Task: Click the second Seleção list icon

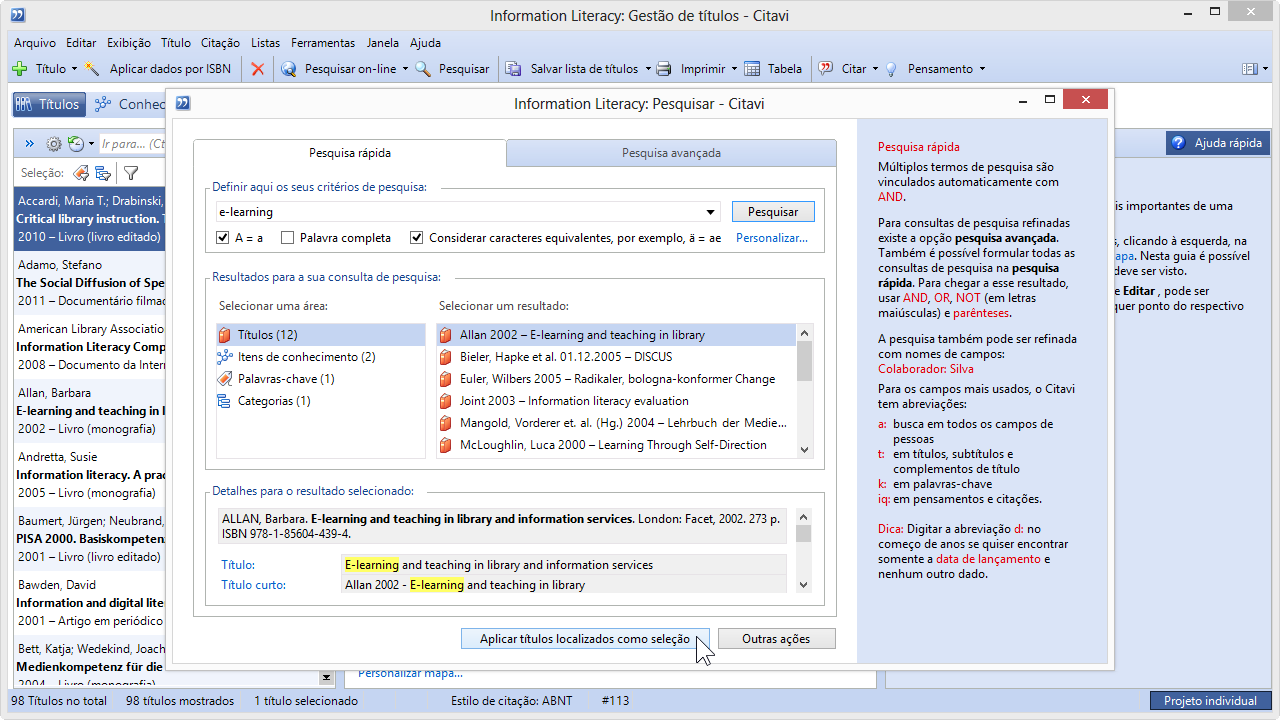Action: tap(102, 173)
